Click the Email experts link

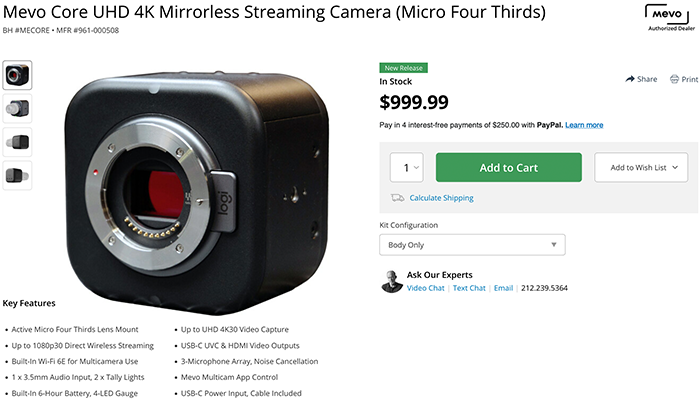click(503, 288)
